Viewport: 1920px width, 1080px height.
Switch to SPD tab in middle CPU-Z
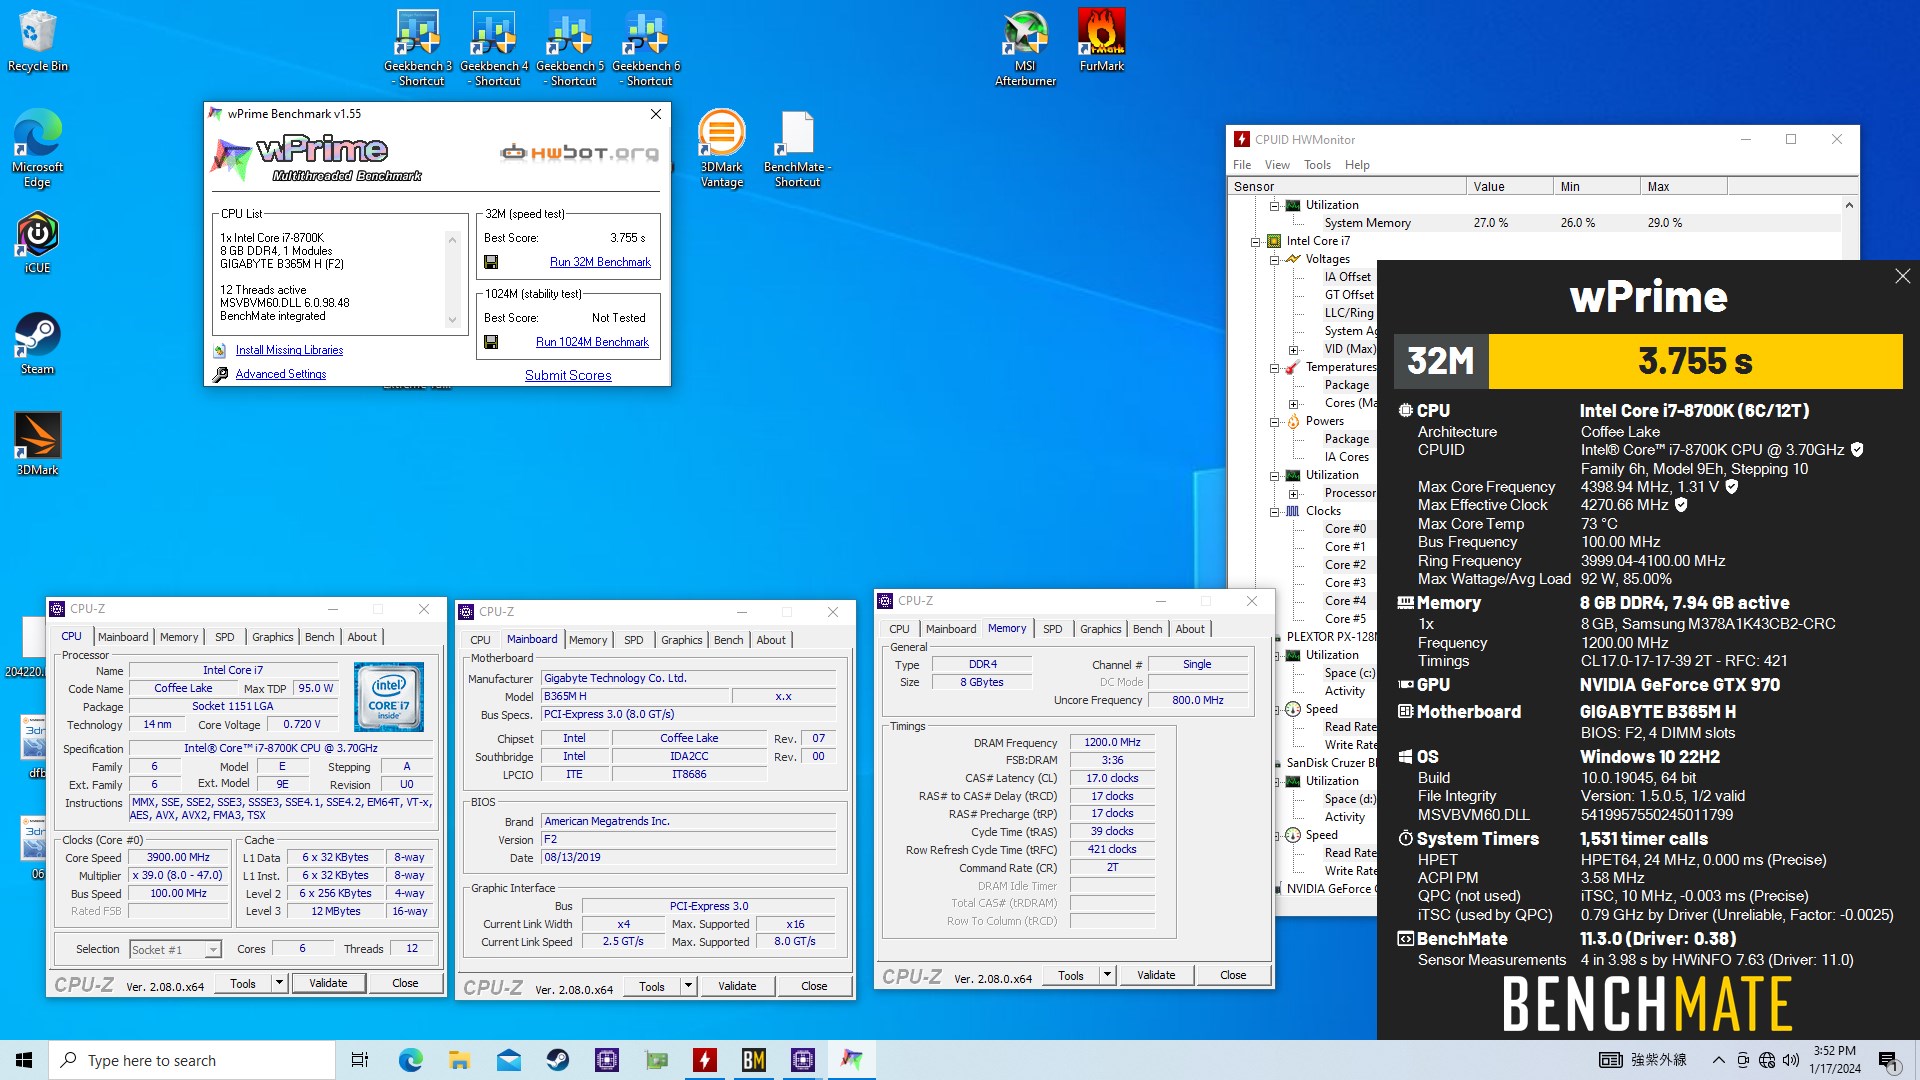click(634, 640)
